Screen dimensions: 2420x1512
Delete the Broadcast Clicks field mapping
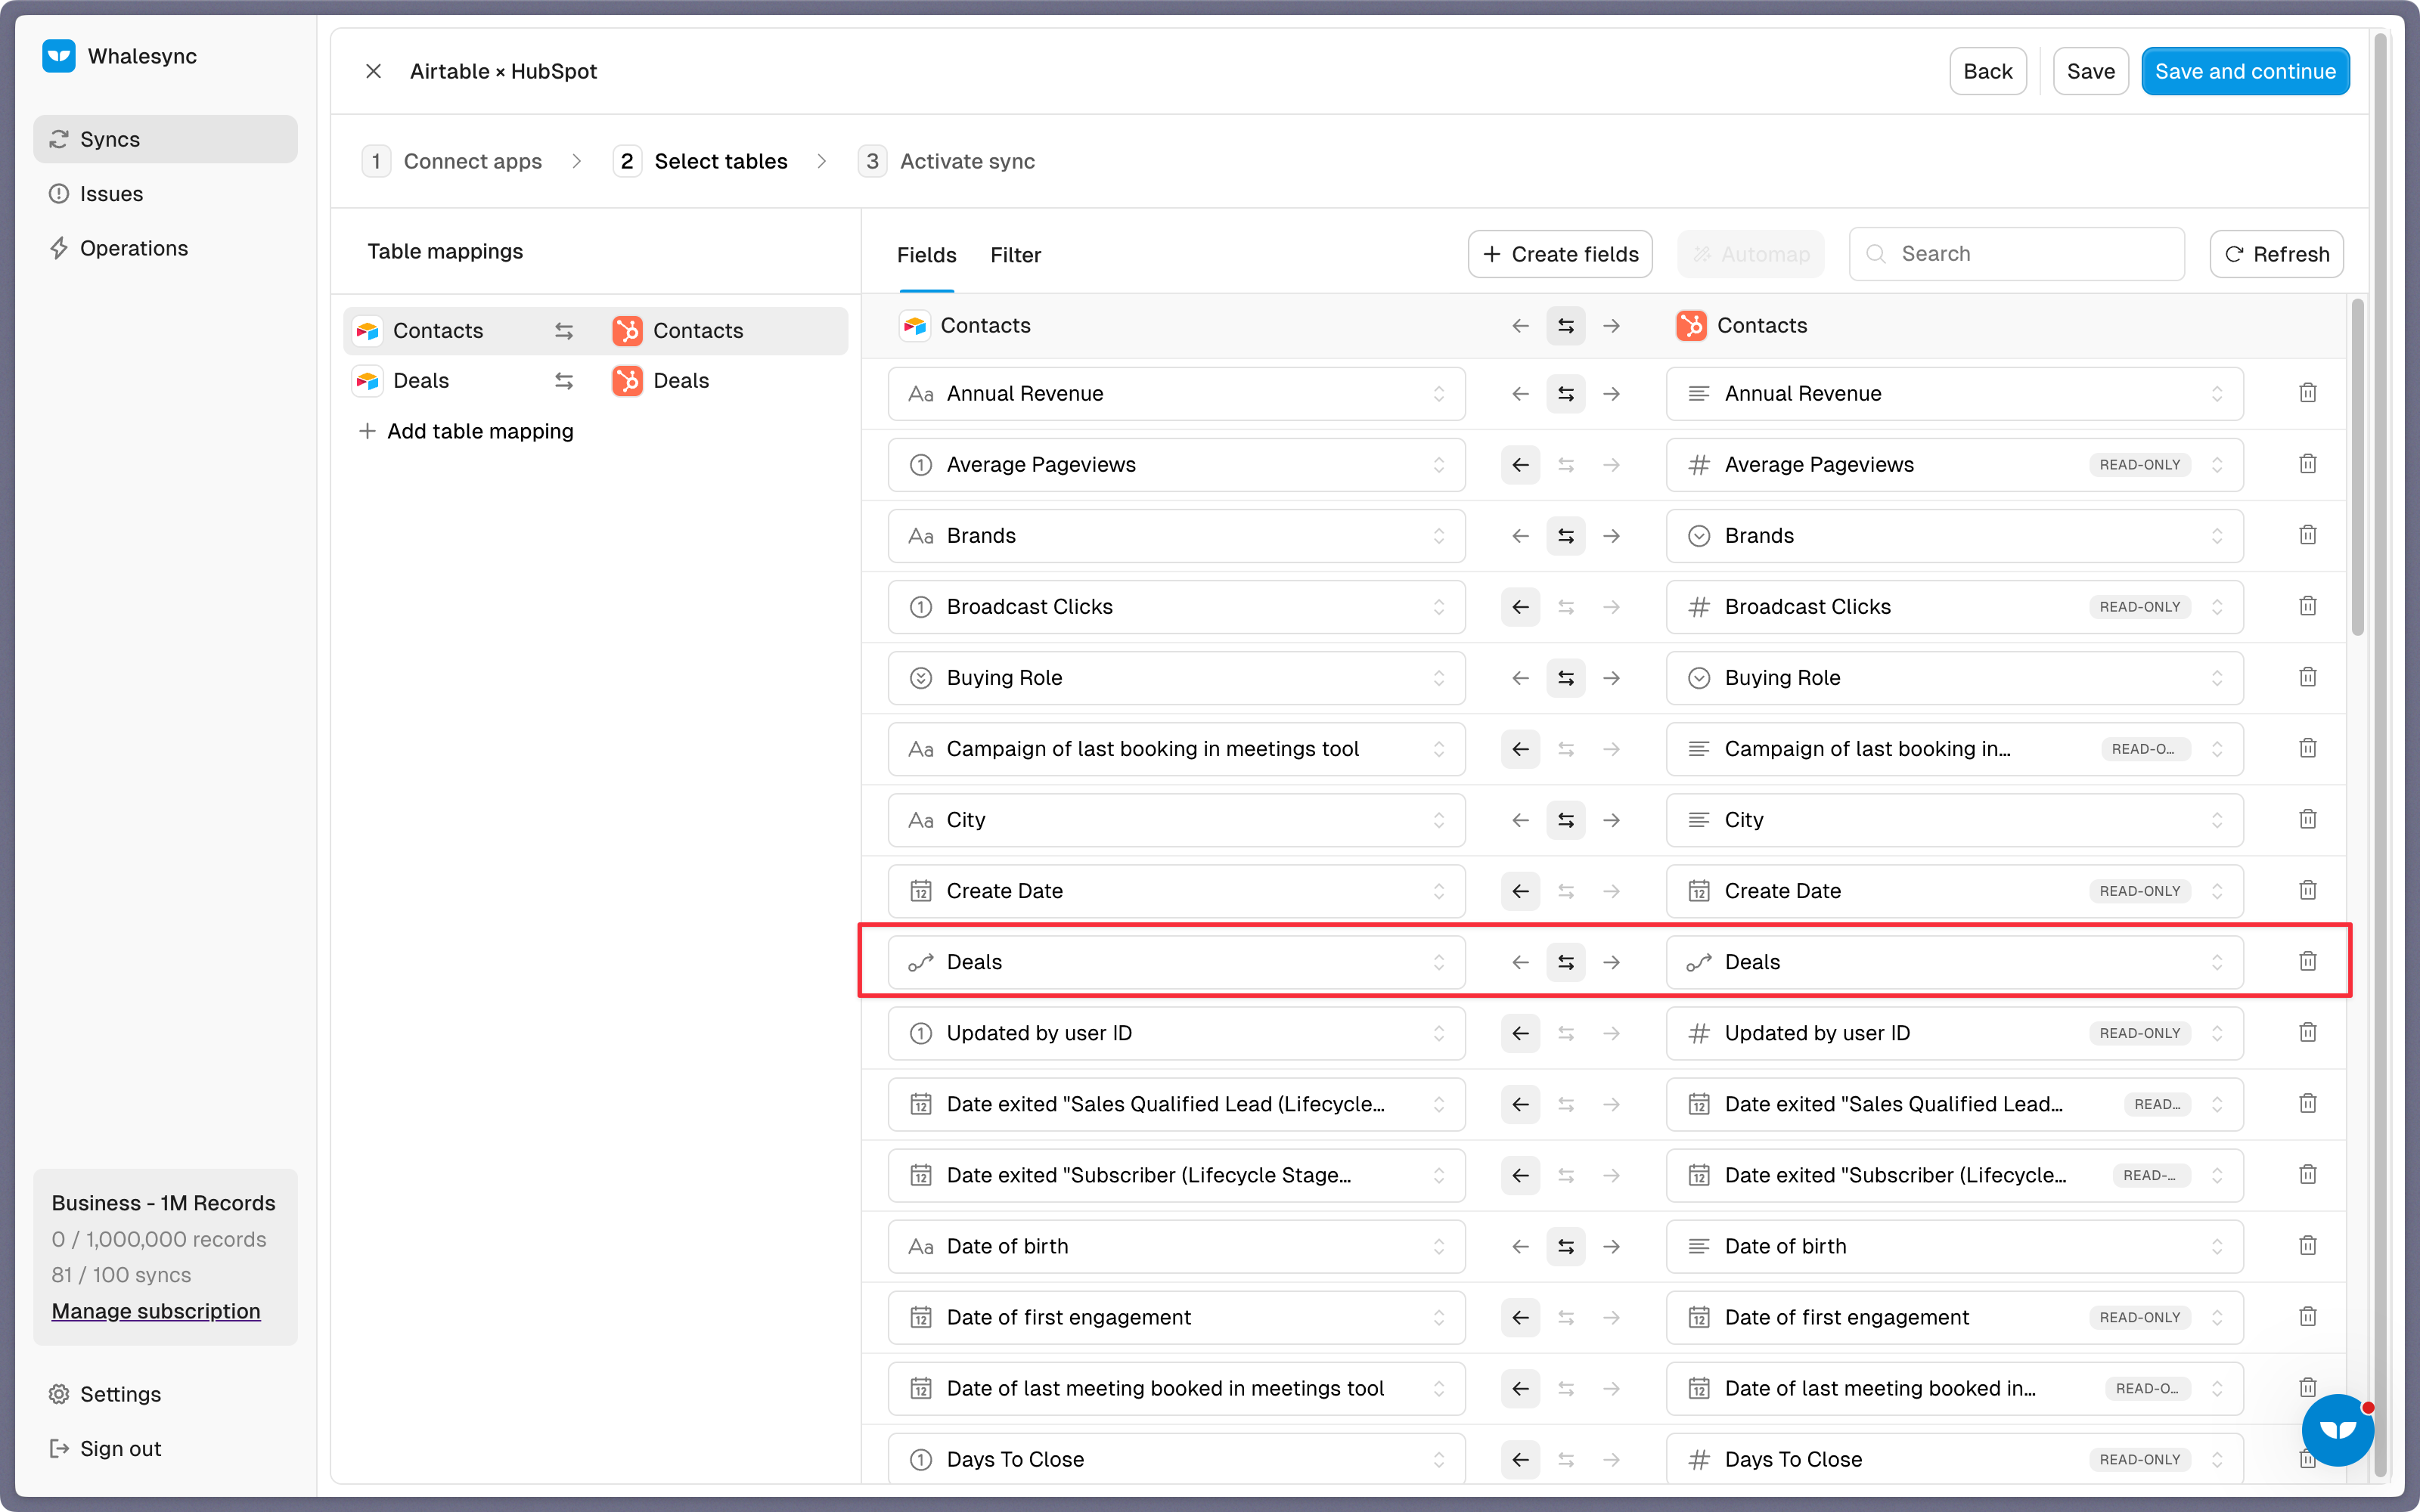point(2307,606)
